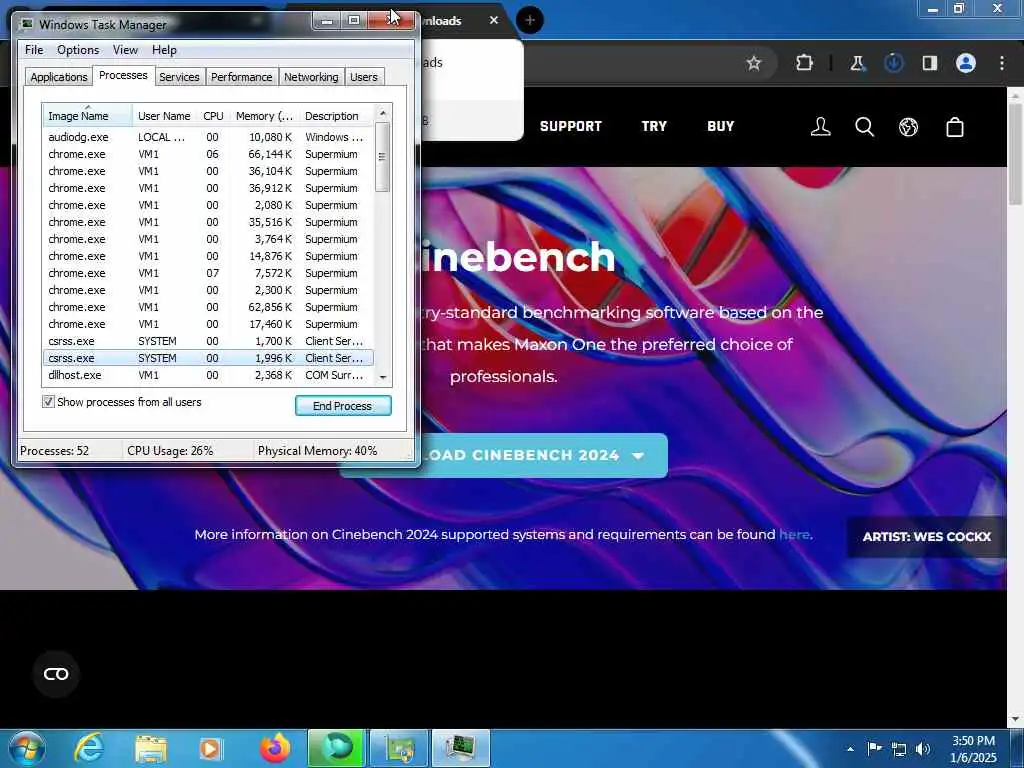Open the Chrome three-dot menu
This screenshot has width=1024, height=768.
[x=1002, y=63]
